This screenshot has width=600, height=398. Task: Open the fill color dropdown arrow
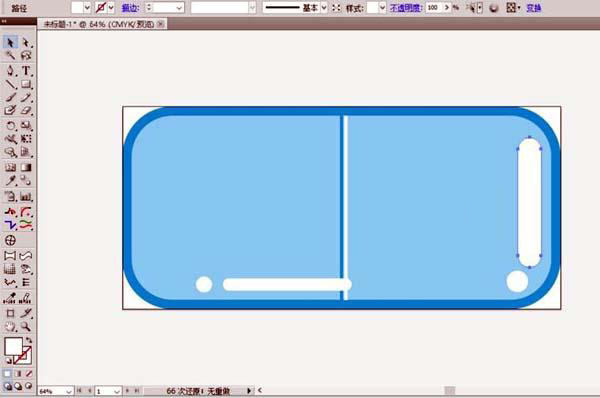[x=87, y=7]
